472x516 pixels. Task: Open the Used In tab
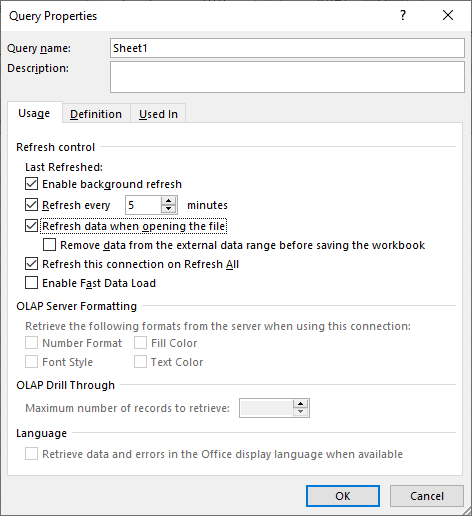click(158, 114)
